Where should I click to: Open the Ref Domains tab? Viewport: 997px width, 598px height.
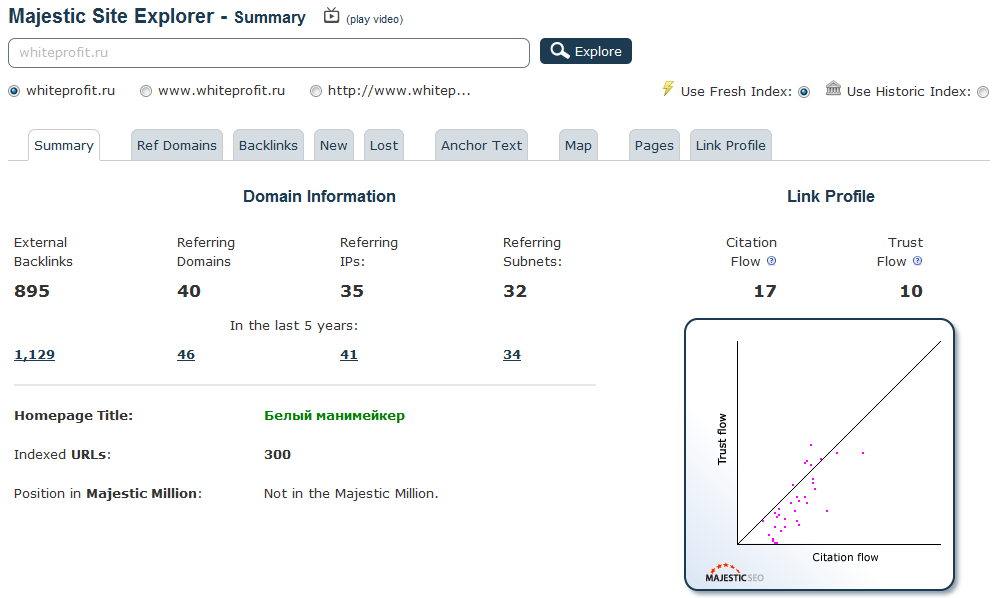(x=177, y=146)
